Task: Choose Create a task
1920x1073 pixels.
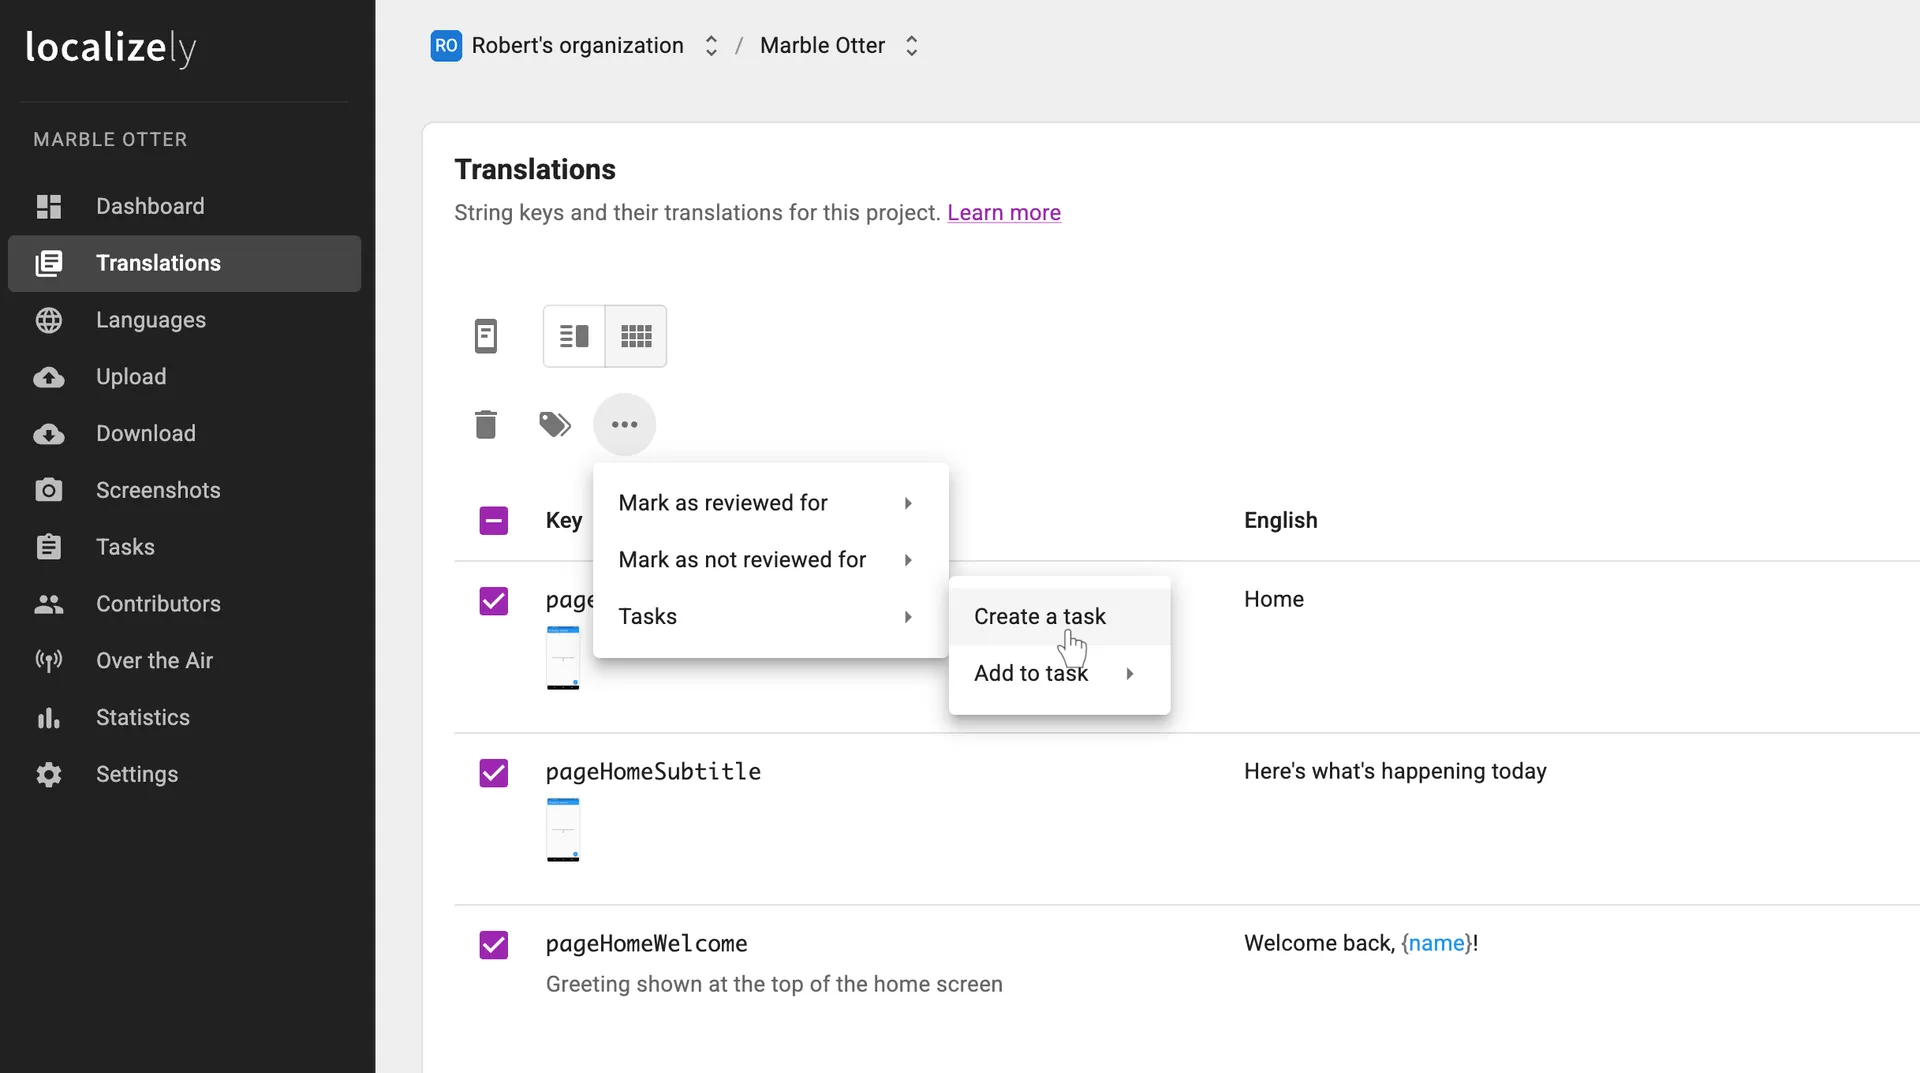Action: (x=1059, y=617)
